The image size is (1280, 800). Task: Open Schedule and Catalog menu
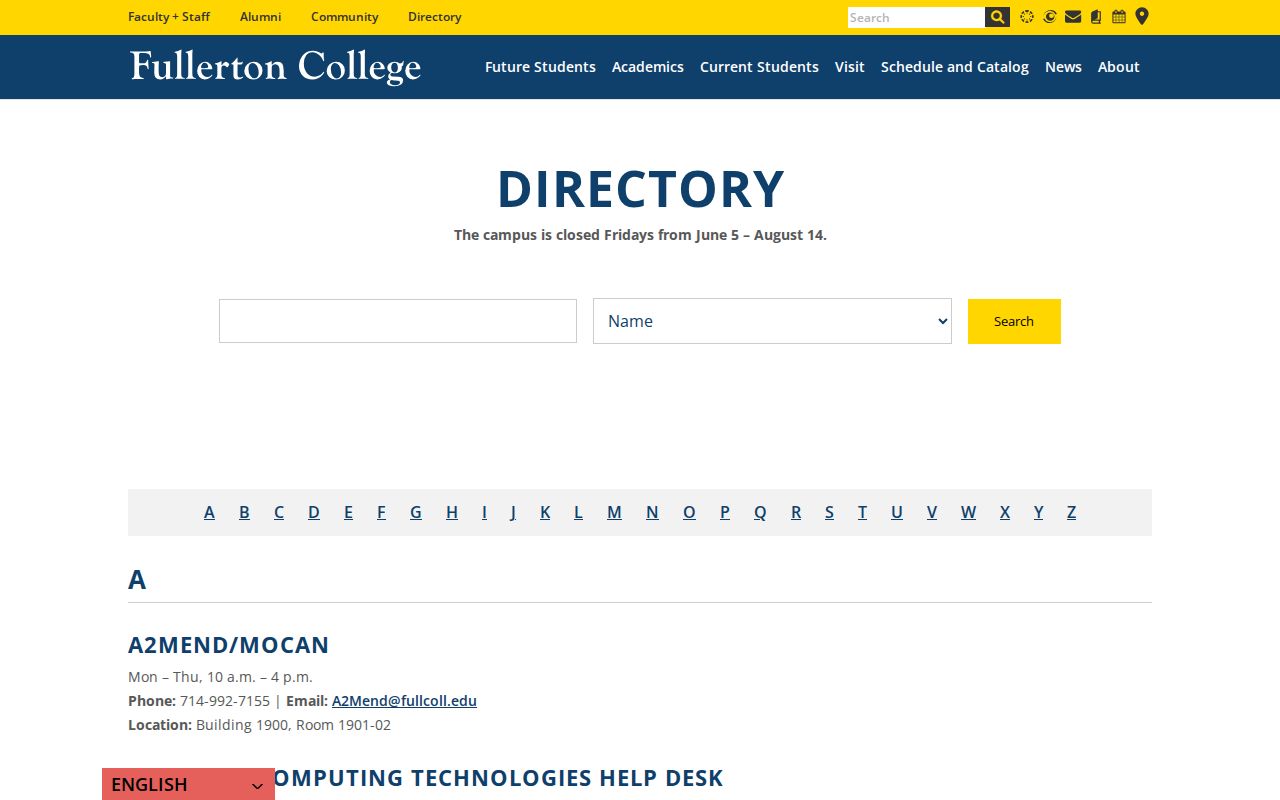(955, 67)
